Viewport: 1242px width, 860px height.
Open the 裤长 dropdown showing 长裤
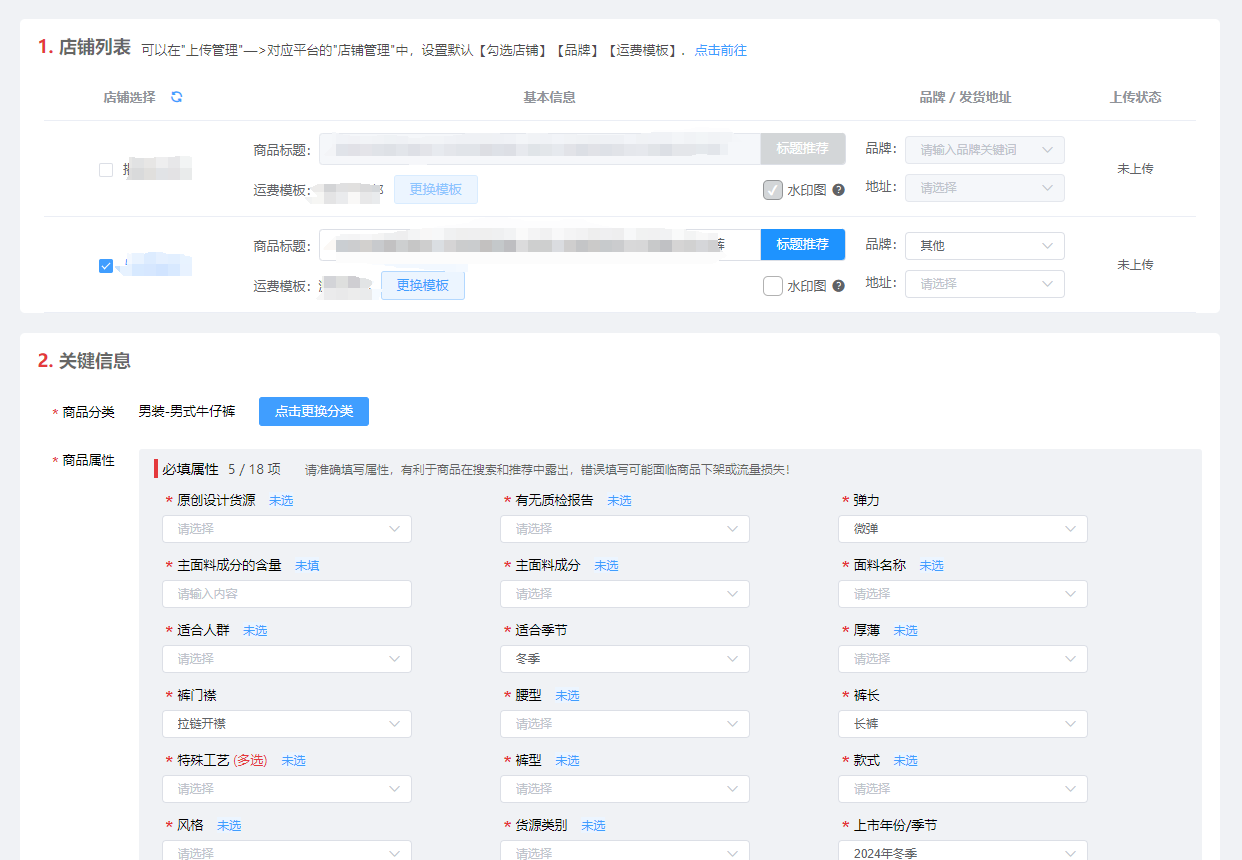[962, 723]
